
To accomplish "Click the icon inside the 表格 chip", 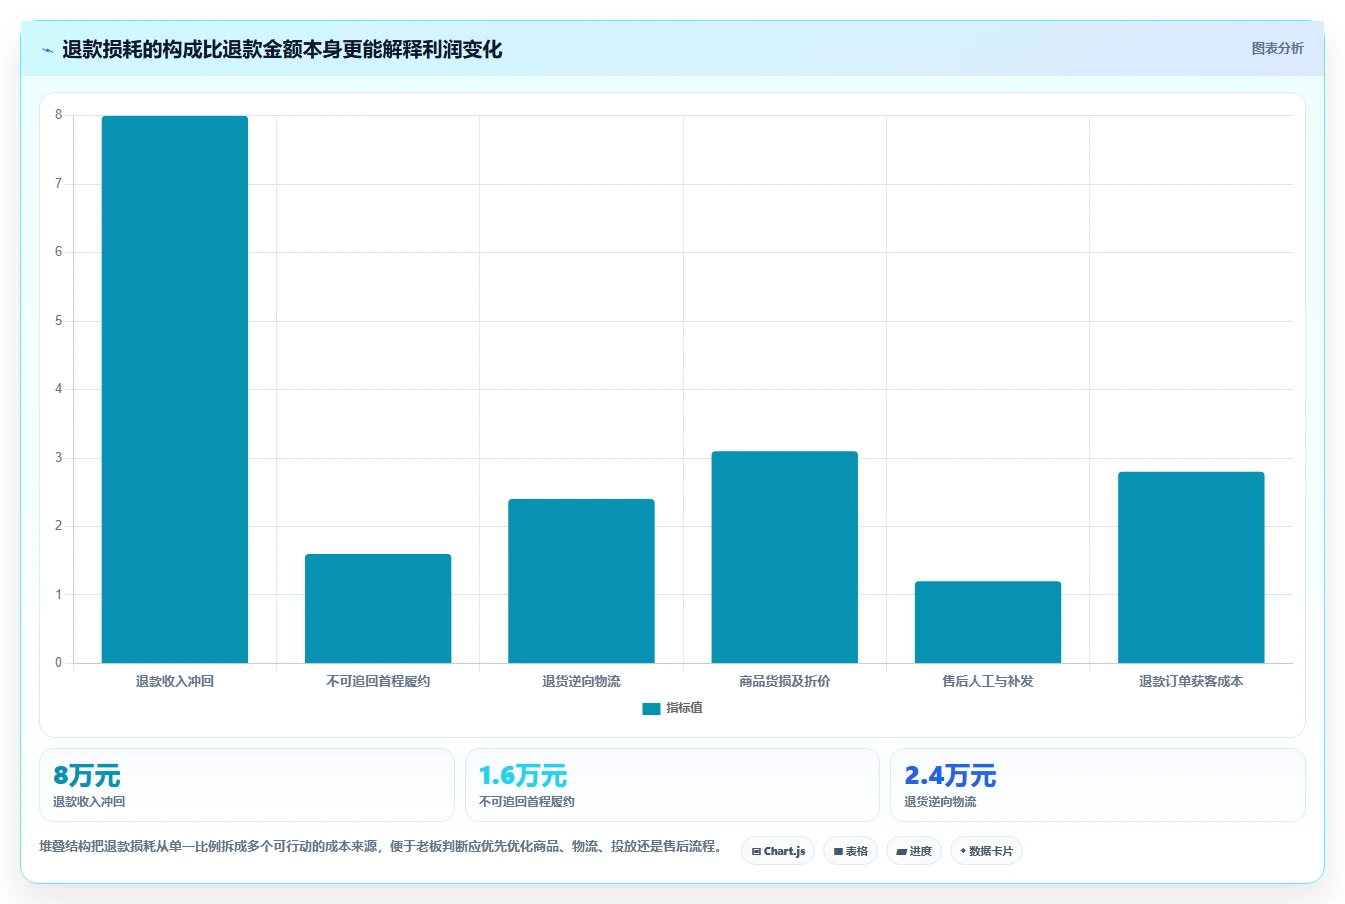I will point(838,852).
